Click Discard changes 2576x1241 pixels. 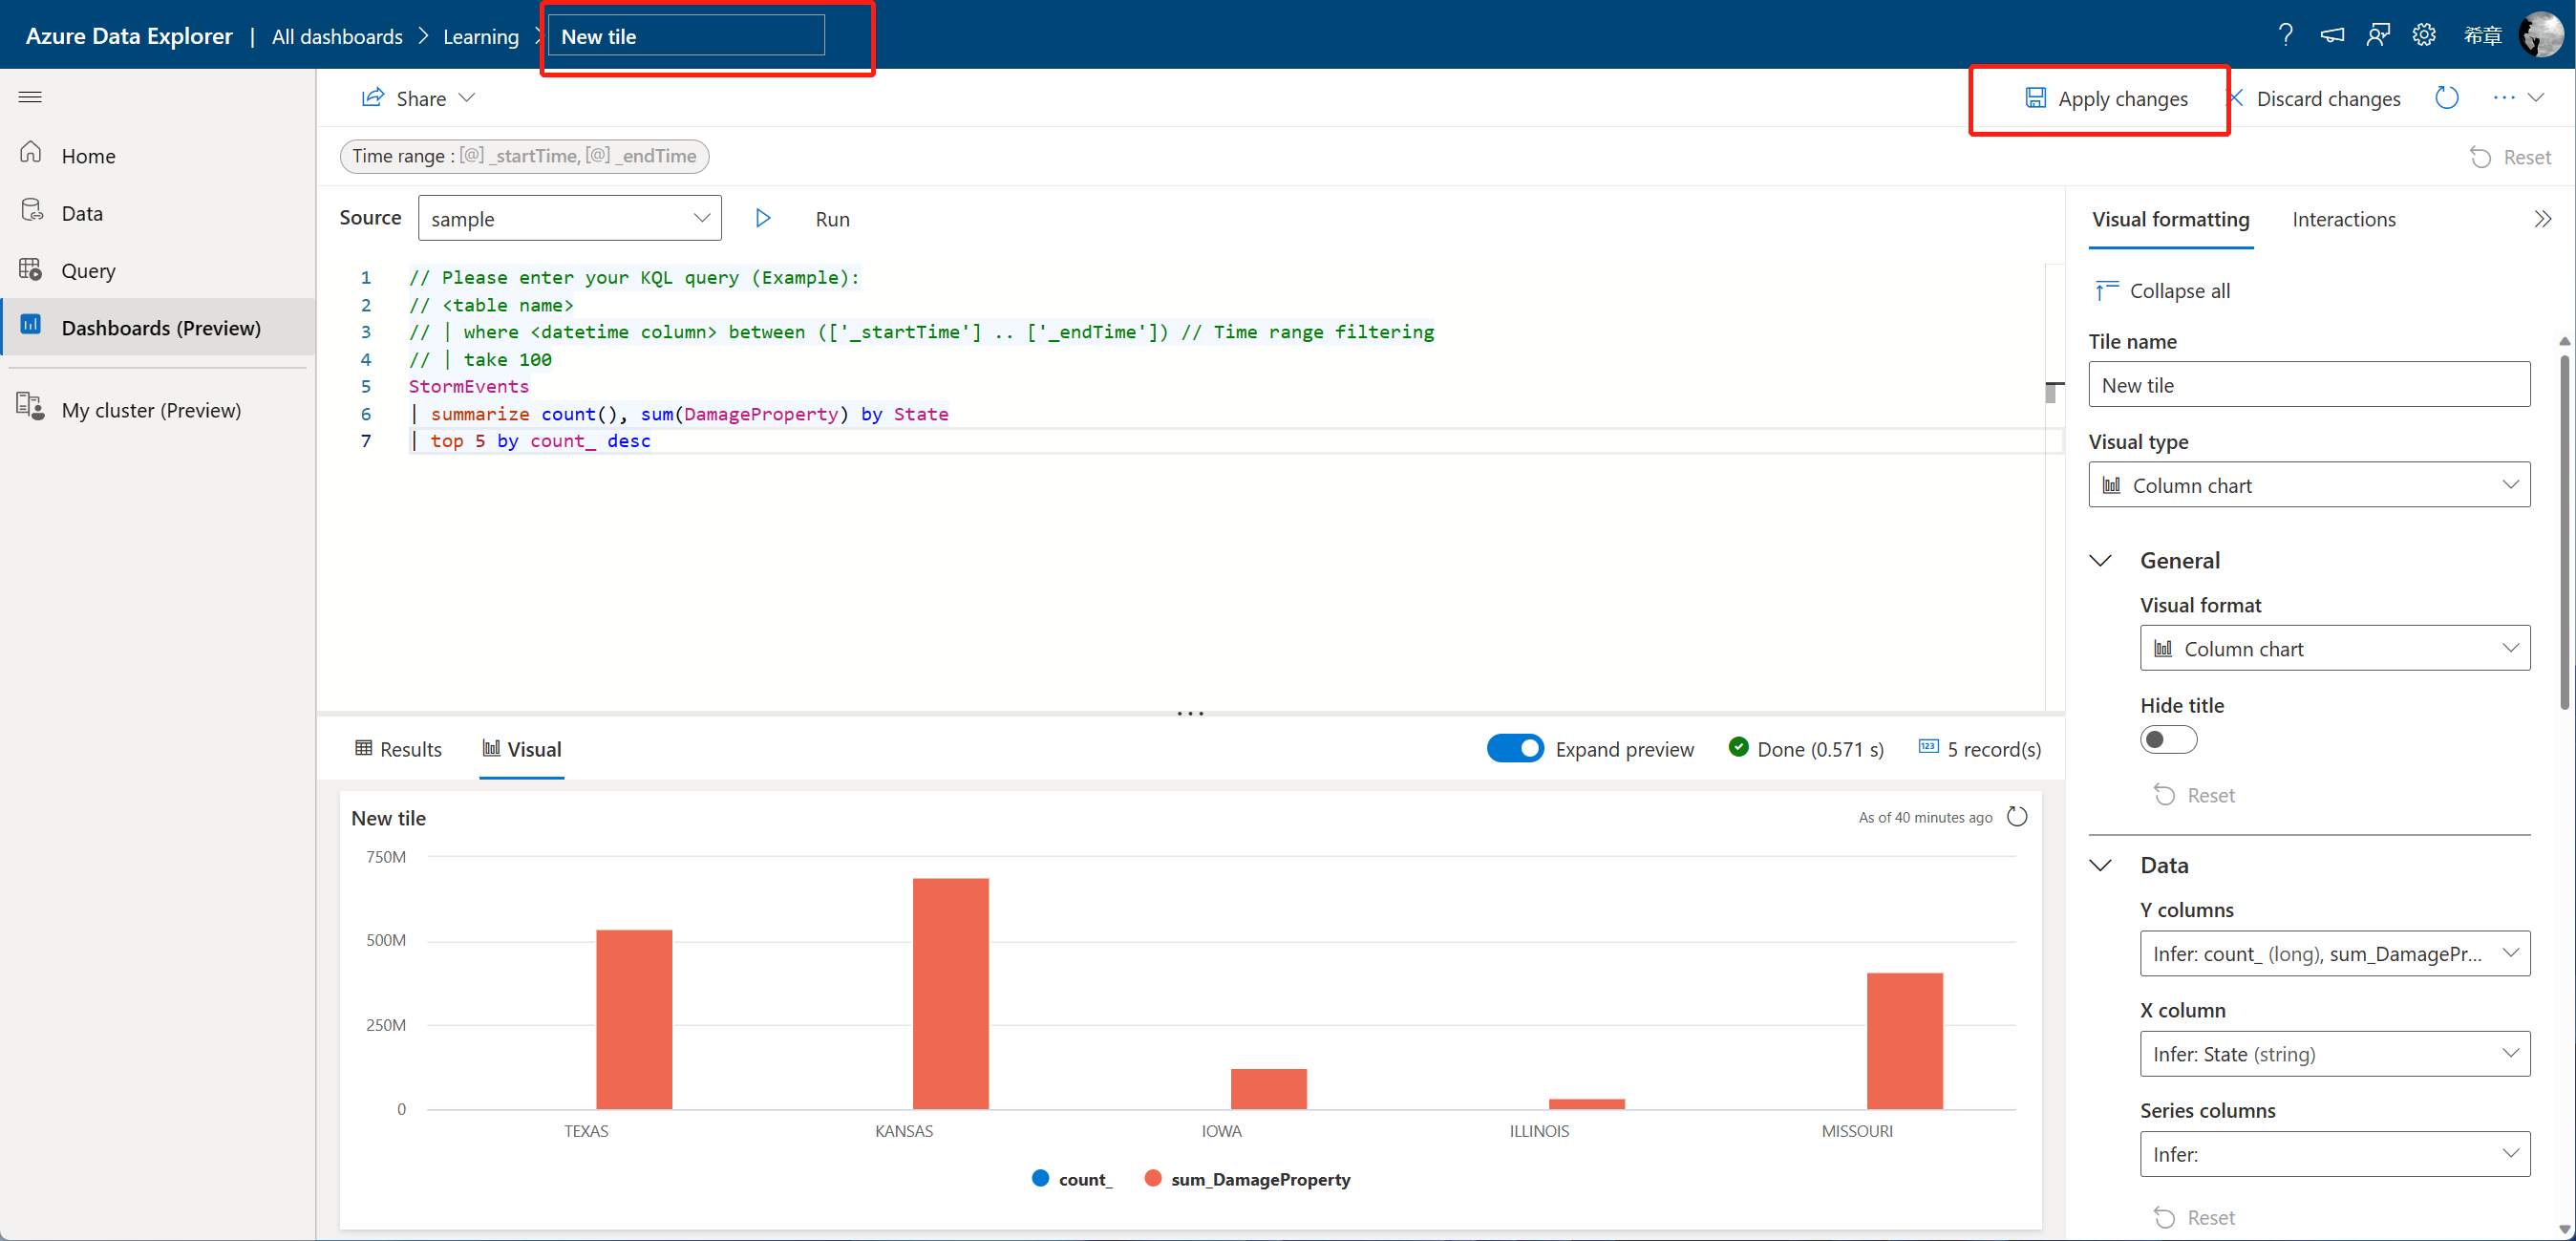pyautogui.click(x=2315, y=98)
